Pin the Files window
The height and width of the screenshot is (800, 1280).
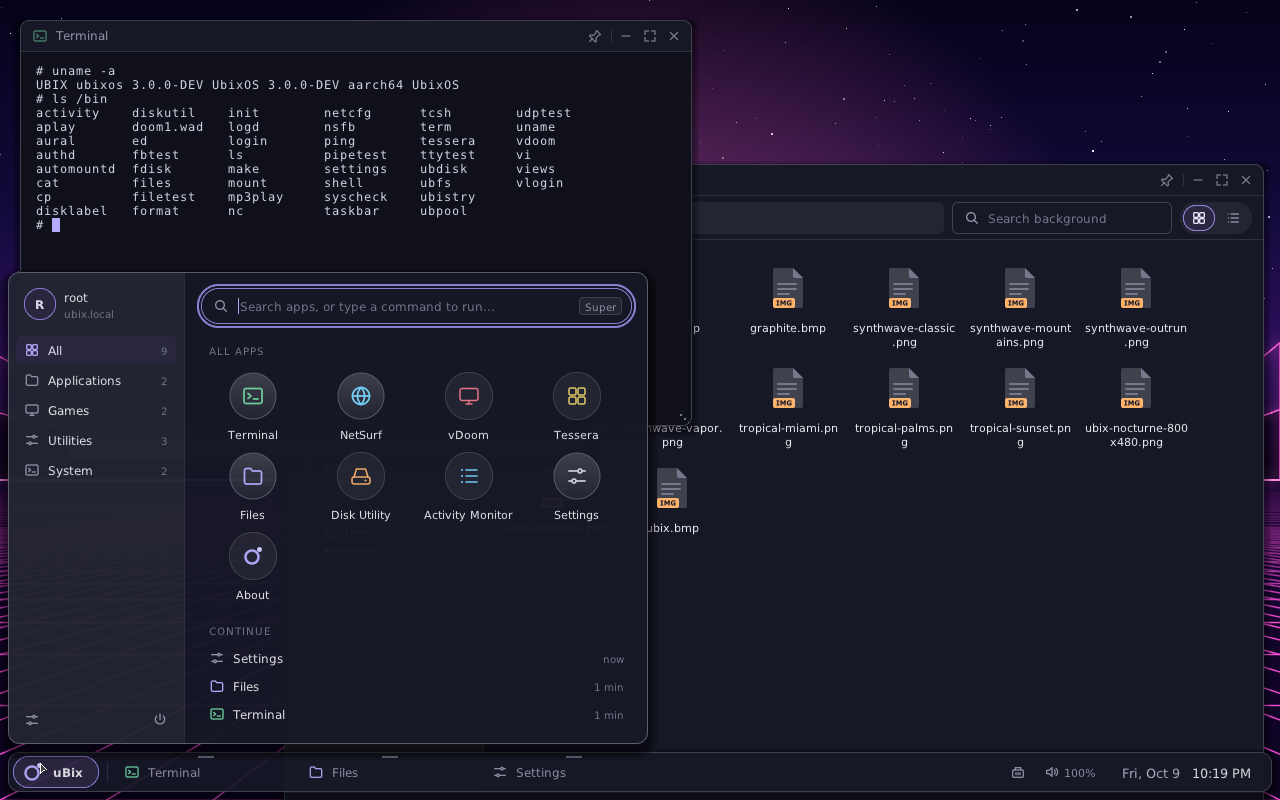click(x=1166, y=180)
